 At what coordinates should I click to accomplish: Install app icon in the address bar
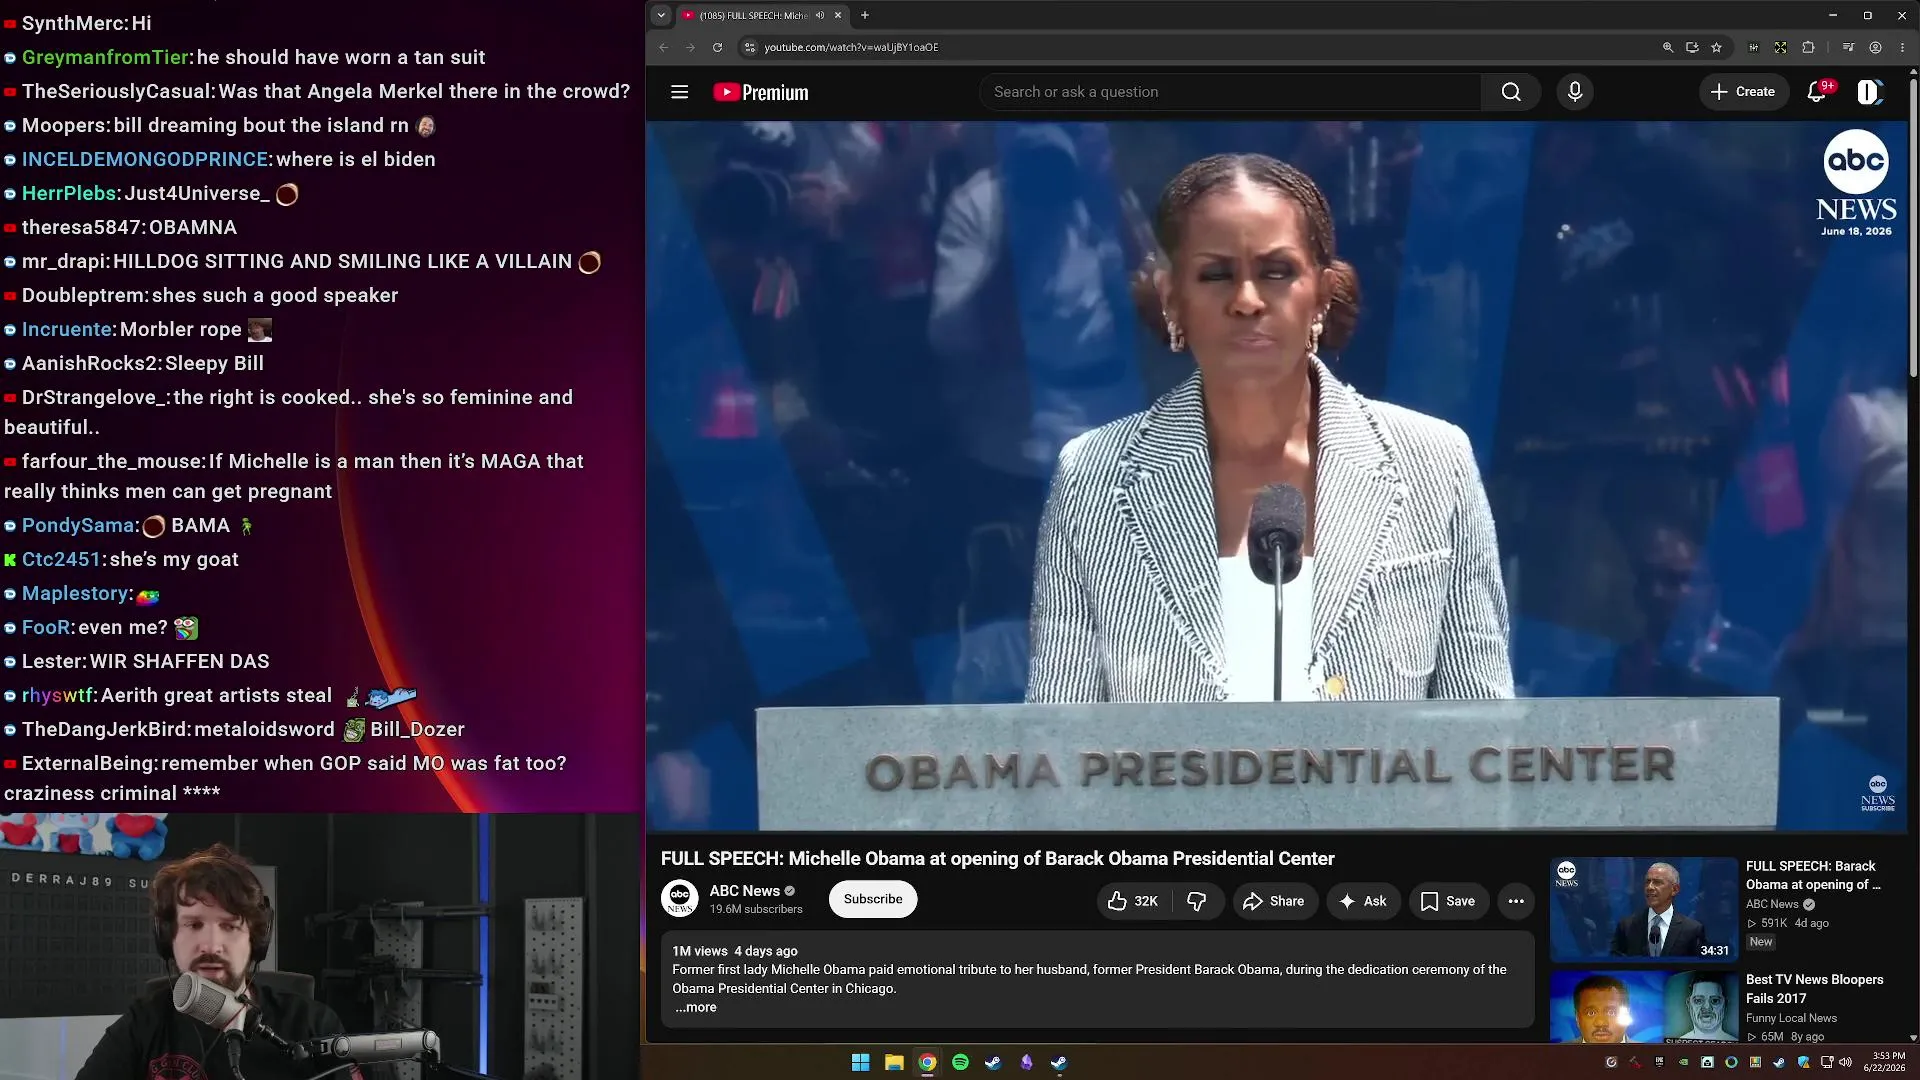click(1692, 47)
